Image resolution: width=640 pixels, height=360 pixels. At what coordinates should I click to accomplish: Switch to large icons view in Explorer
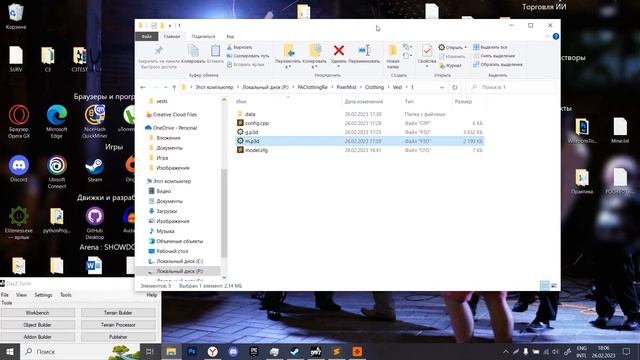554,286
